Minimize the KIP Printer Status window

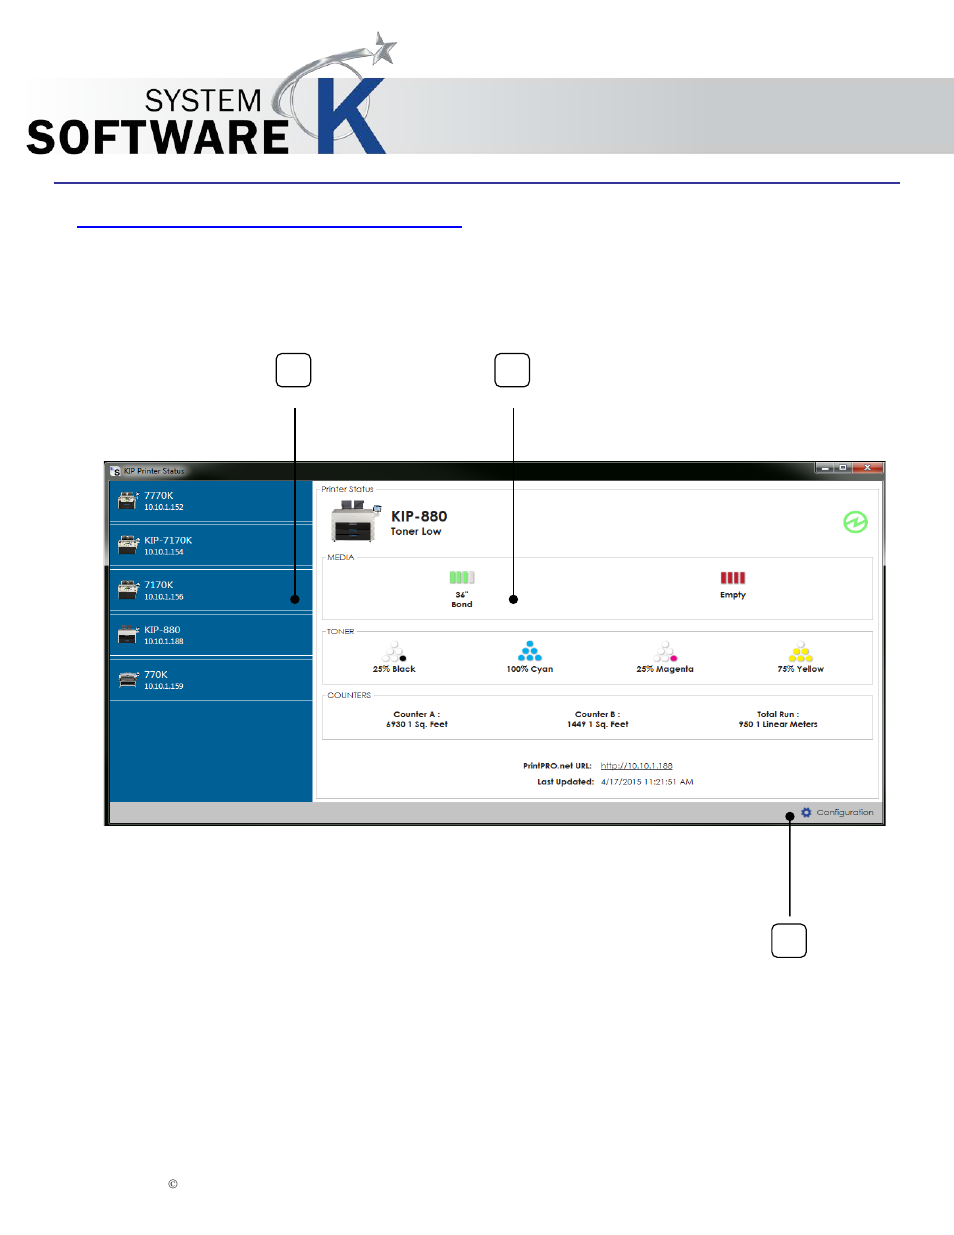tap(825, 468)
